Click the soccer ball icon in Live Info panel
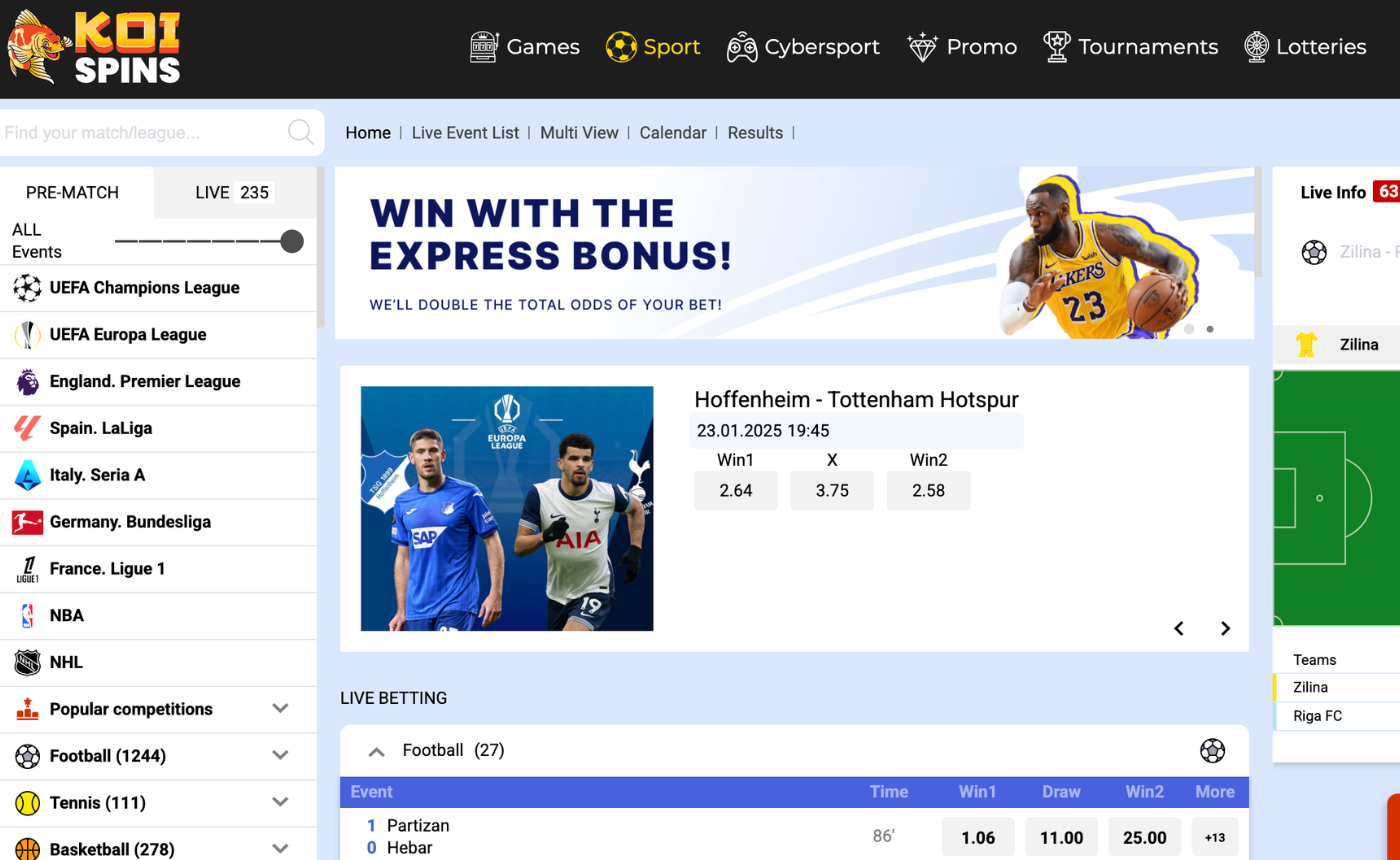This screenshot has width=1400, height=860. 1314,252
